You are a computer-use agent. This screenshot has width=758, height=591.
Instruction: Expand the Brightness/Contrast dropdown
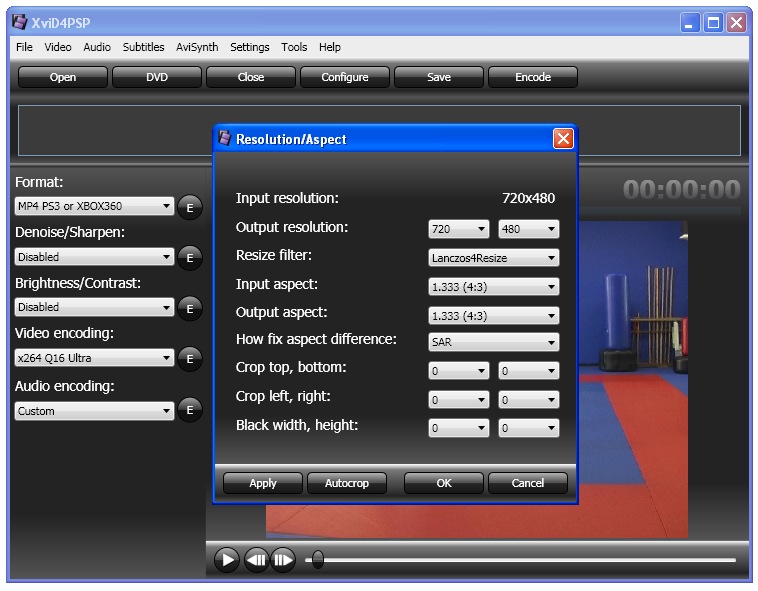click(x=94, y=307)
